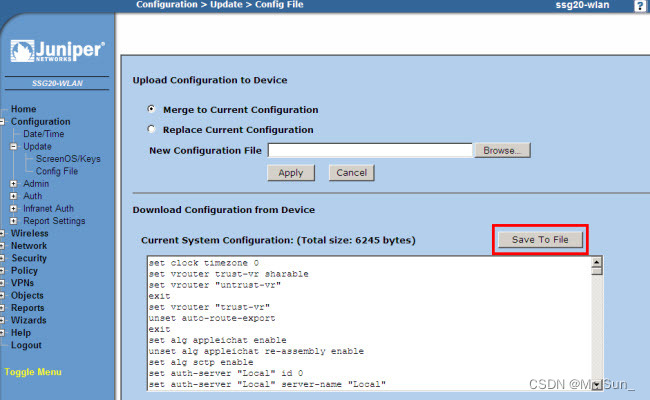The height and width of the screenshot is (400, 650).
Task: Open the Reports menu
Action: pyautogui.click(x=27, y=308)
